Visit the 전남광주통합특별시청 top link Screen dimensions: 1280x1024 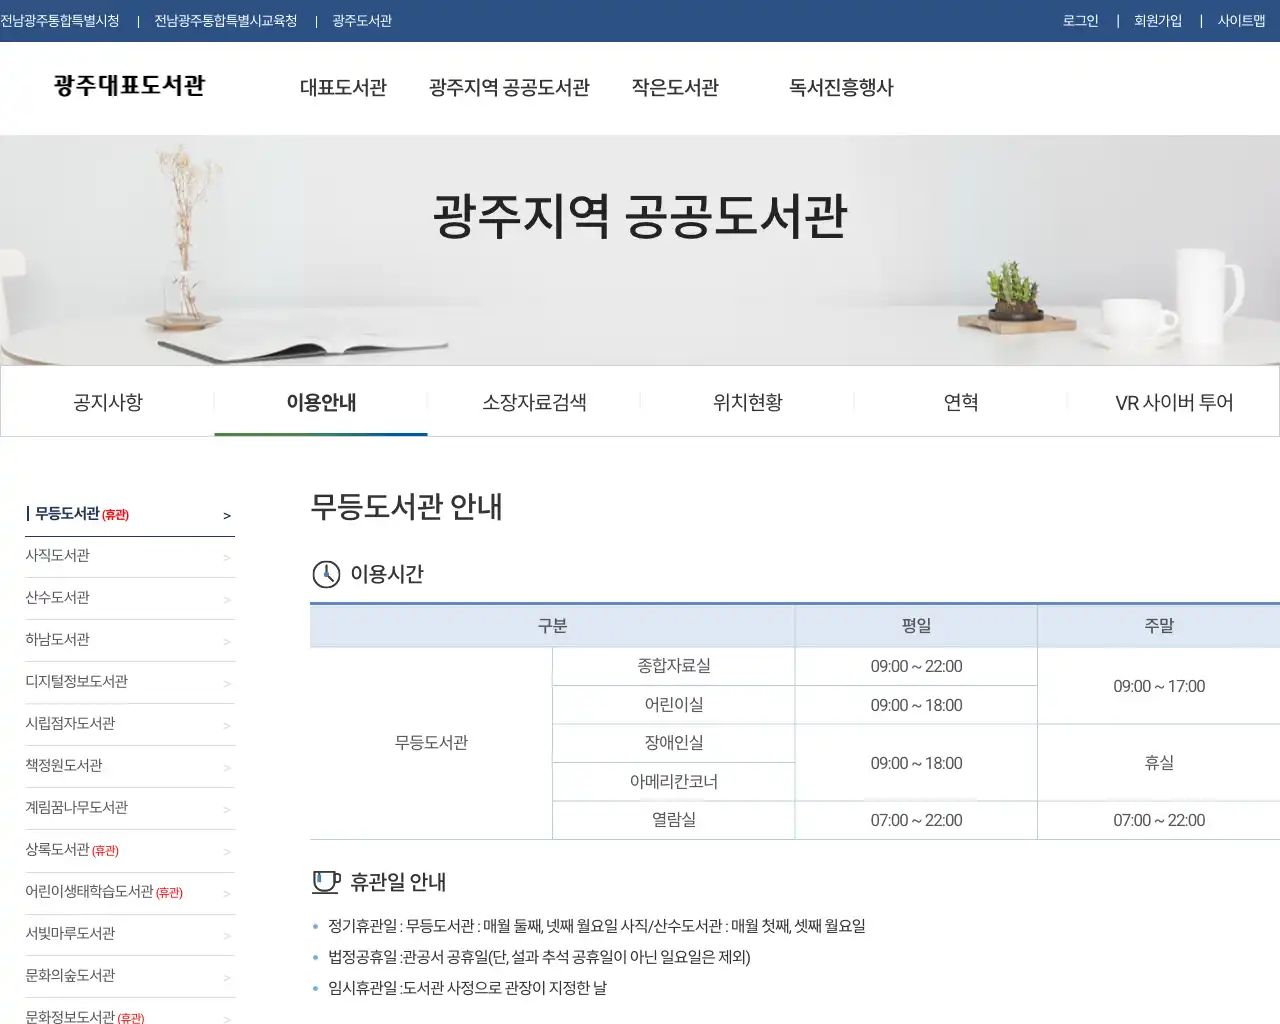pyautogui.click(x=60, y=21)
